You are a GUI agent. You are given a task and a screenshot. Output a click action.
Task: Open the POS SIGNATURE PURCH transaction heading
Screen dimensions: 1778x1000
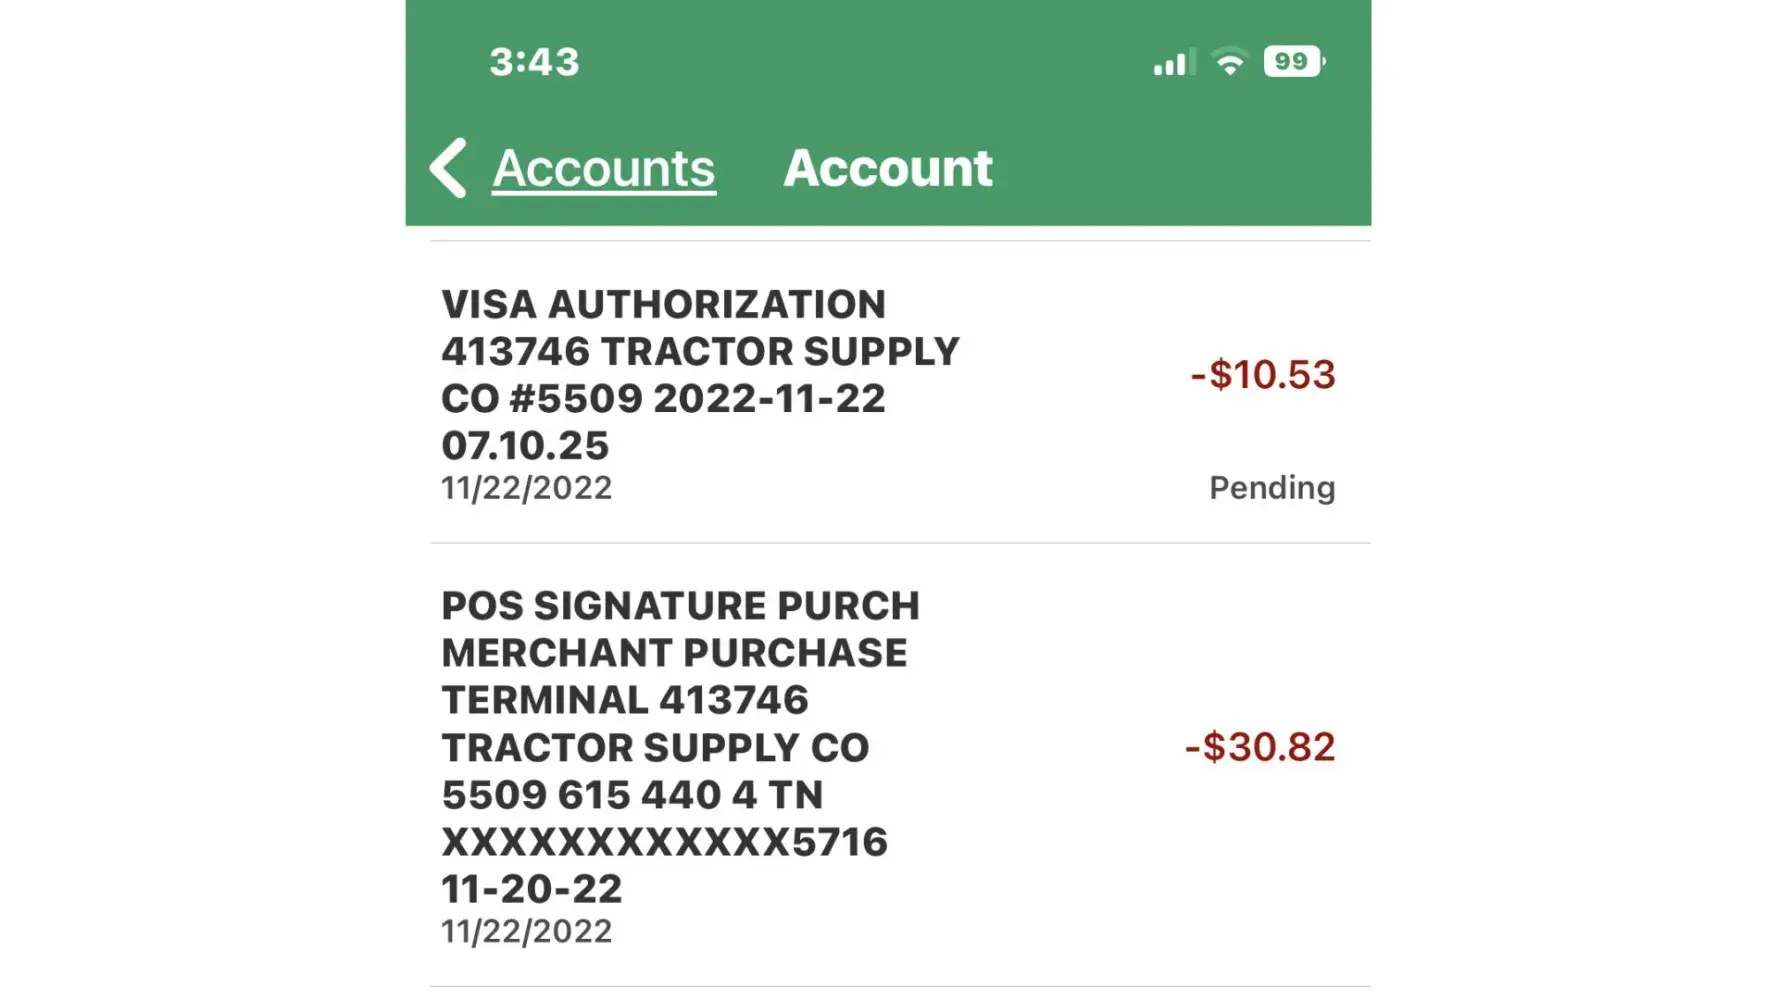[680, 606]
